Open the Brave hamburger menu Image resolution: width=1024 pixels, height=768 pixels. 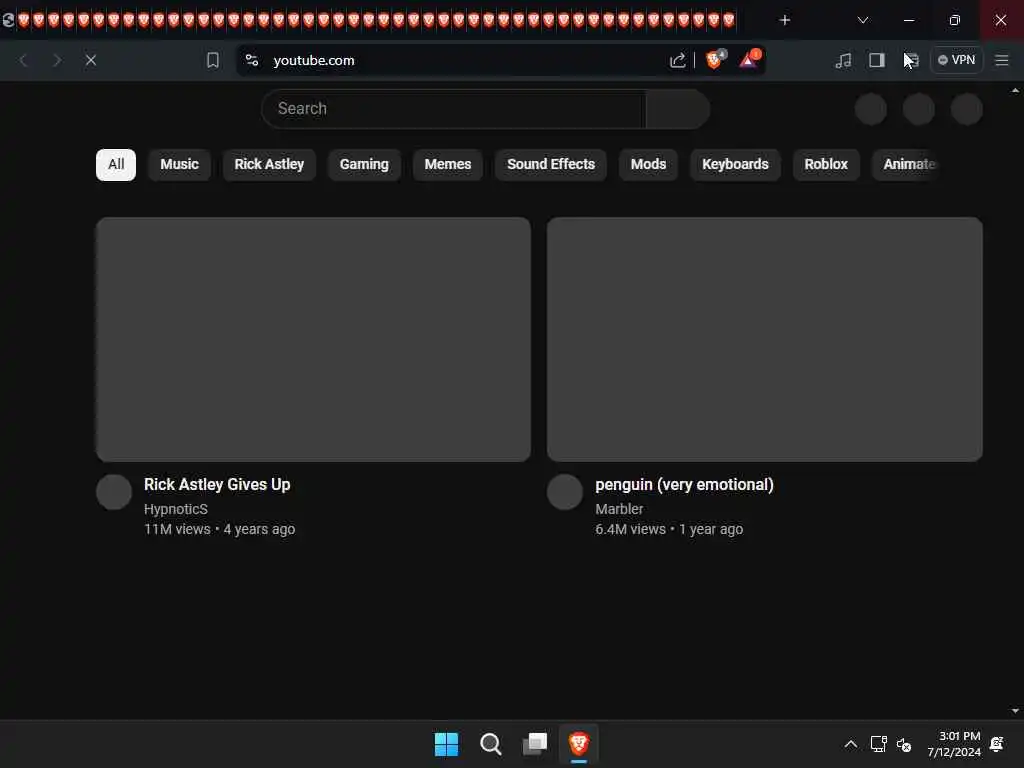coord(1001,60)
